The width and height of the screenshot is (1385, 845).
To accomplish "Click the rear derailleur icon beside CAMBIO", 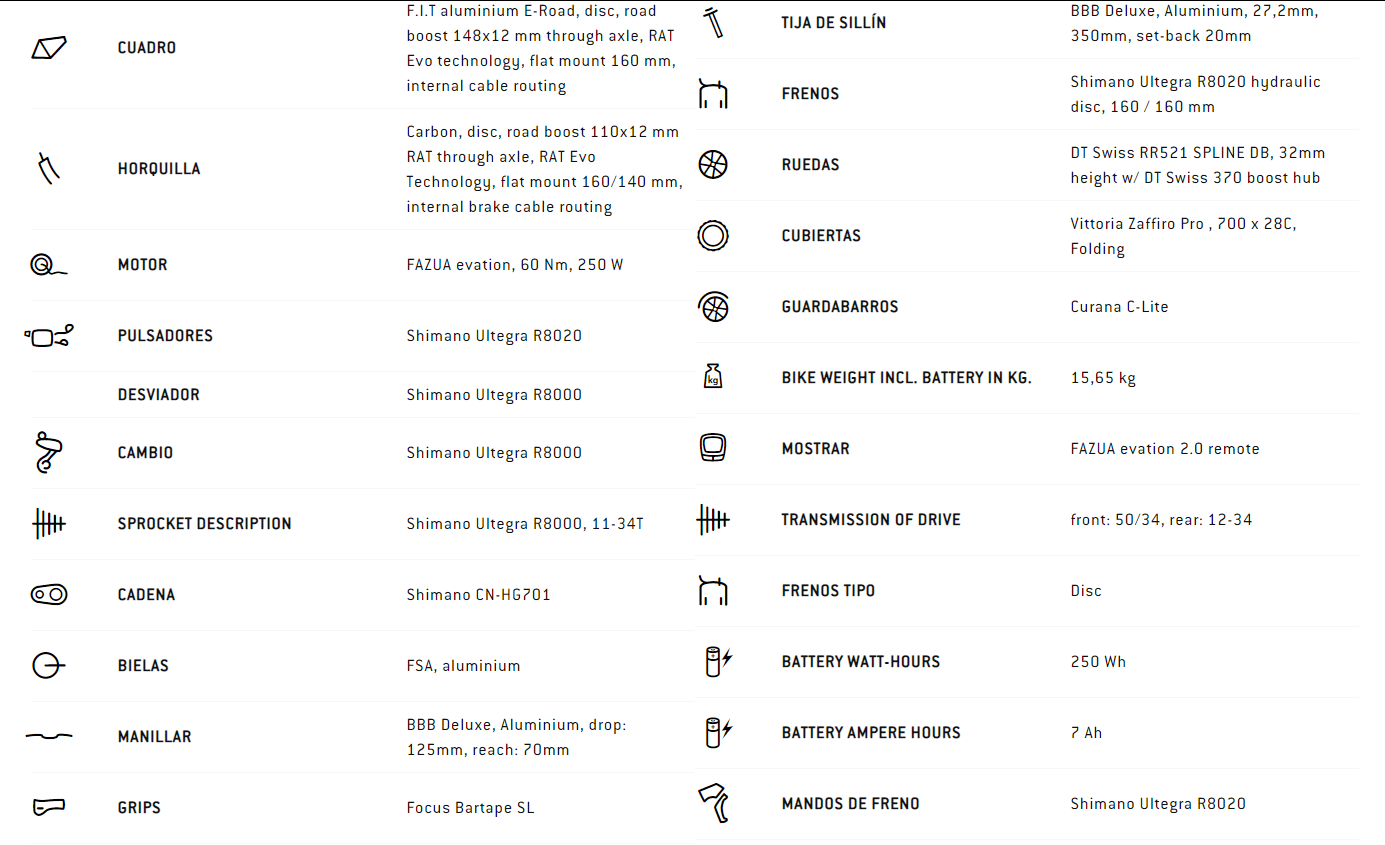I will click(49, 452).
